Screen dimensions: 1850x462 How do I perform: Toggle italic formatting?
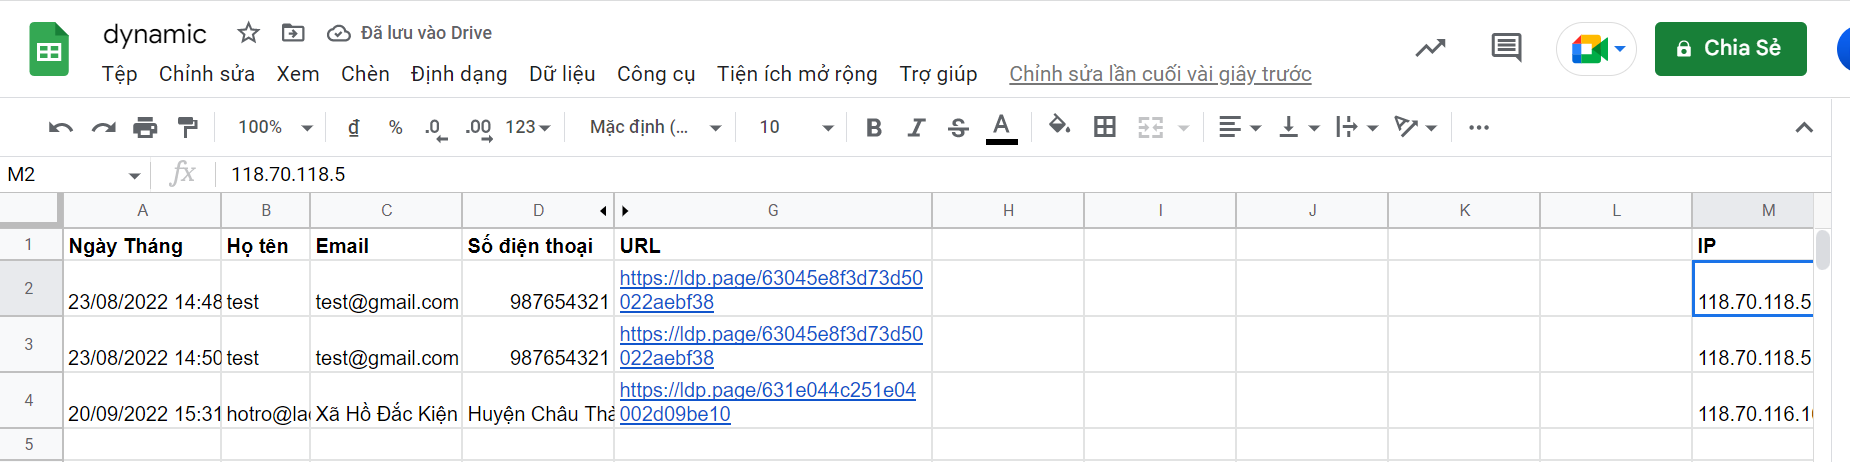coord(916,127)
